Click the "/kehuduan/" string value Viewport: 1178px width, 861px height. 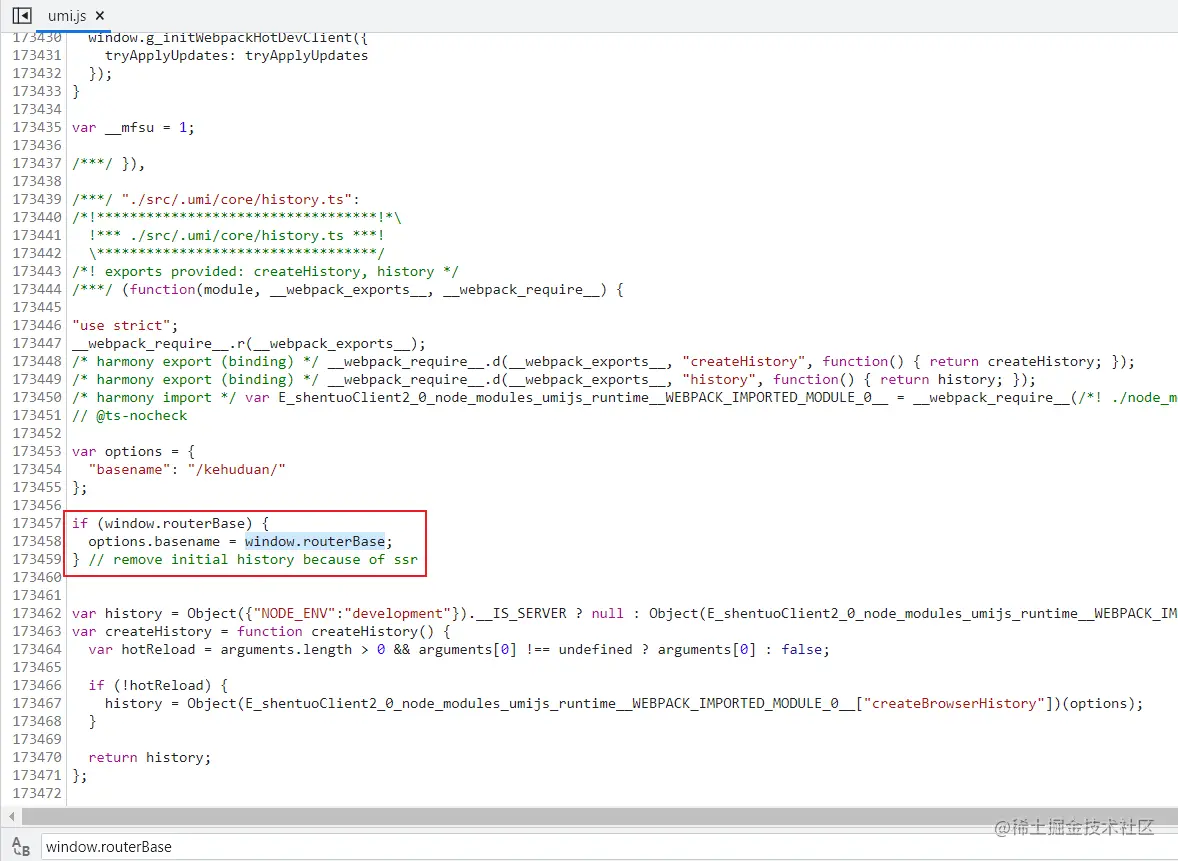click(237, 469)
